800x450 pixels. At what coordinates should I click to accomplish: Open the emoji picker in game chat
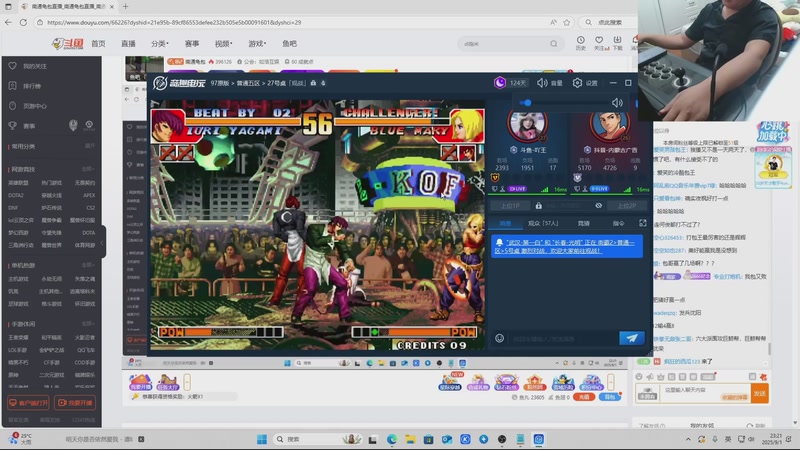coord(499,338)
